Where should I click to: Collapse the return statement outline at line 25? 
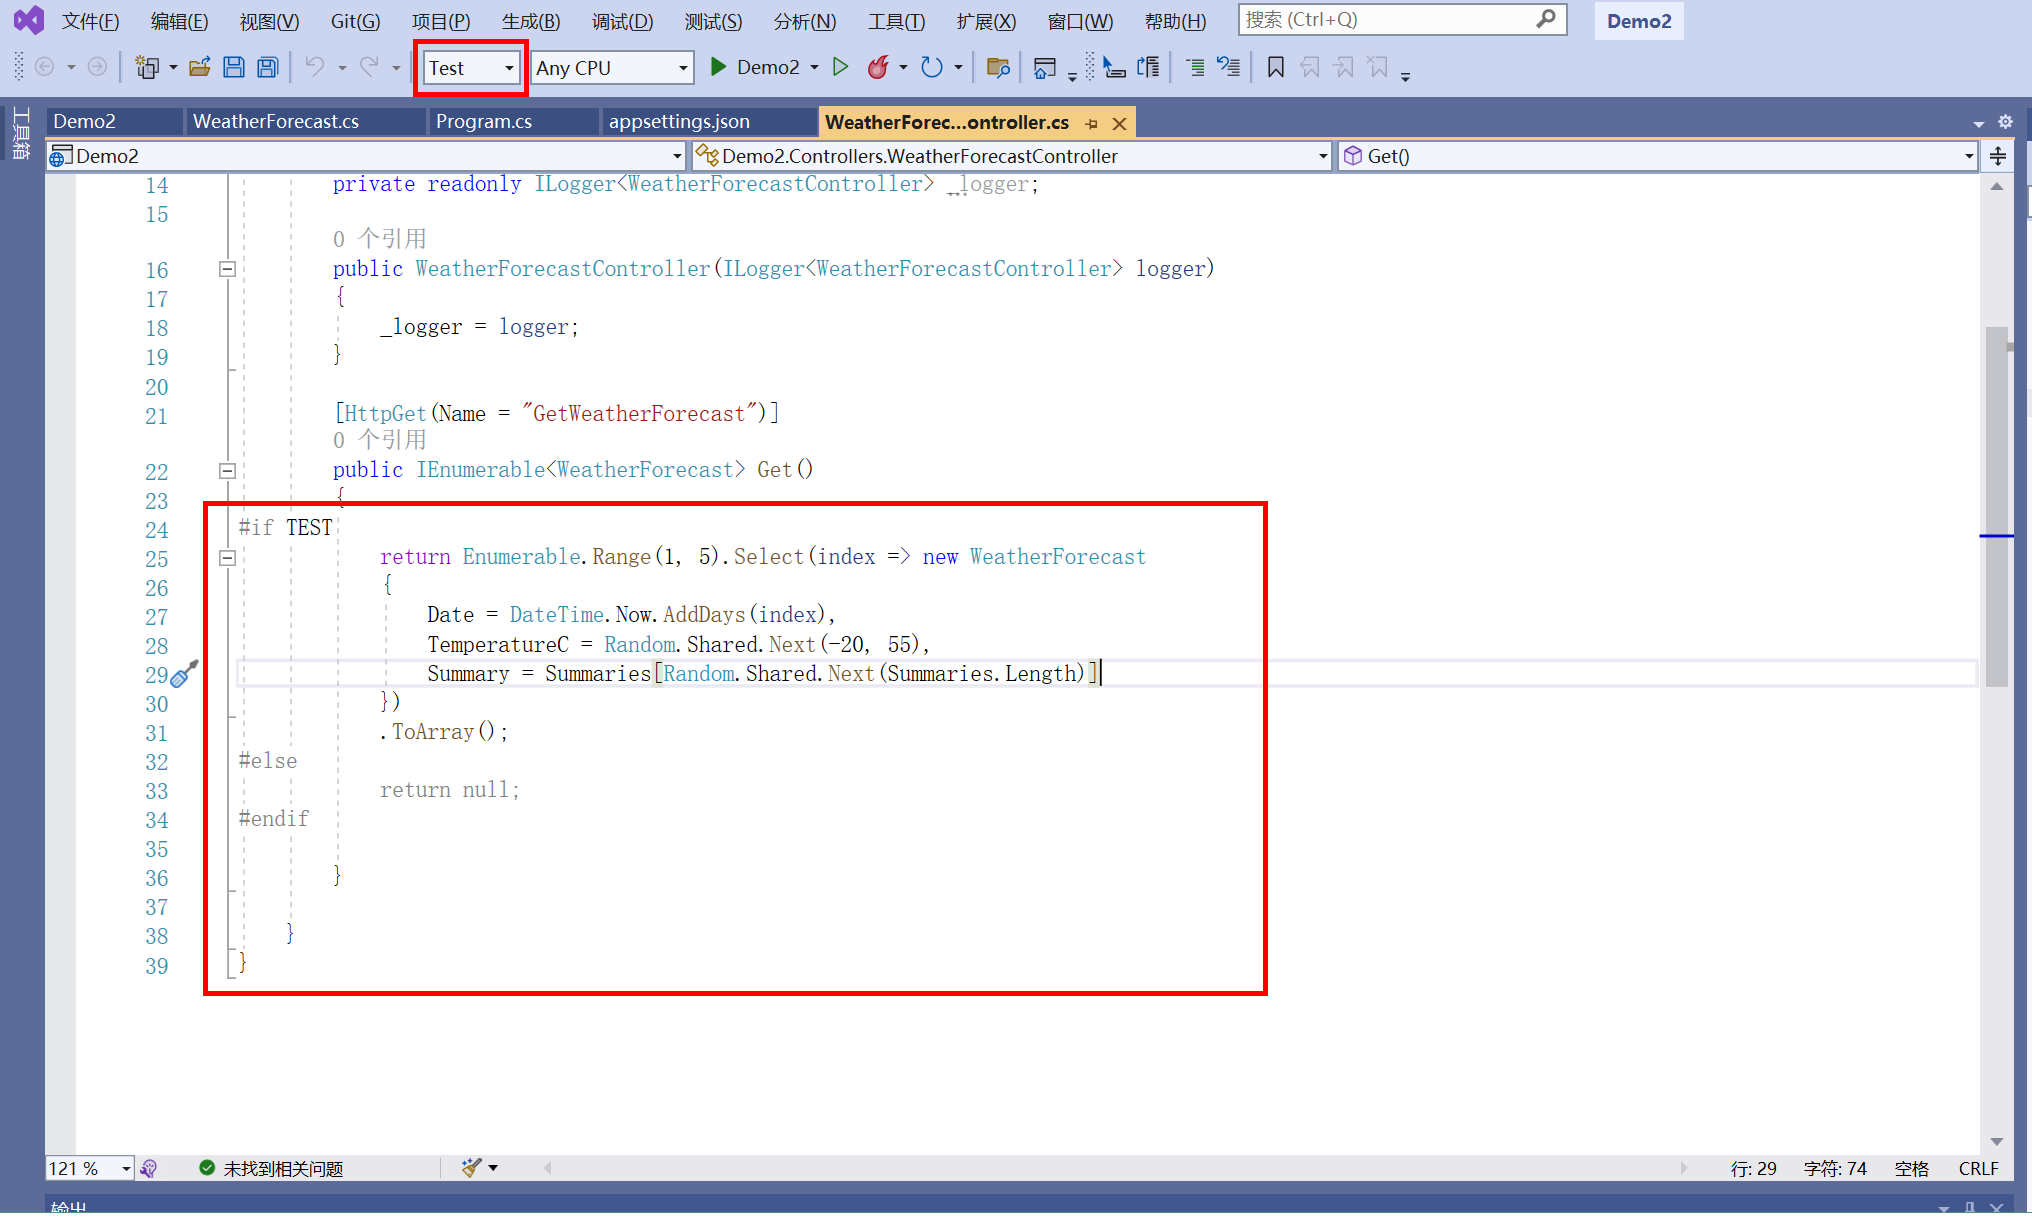coord(227,558)
